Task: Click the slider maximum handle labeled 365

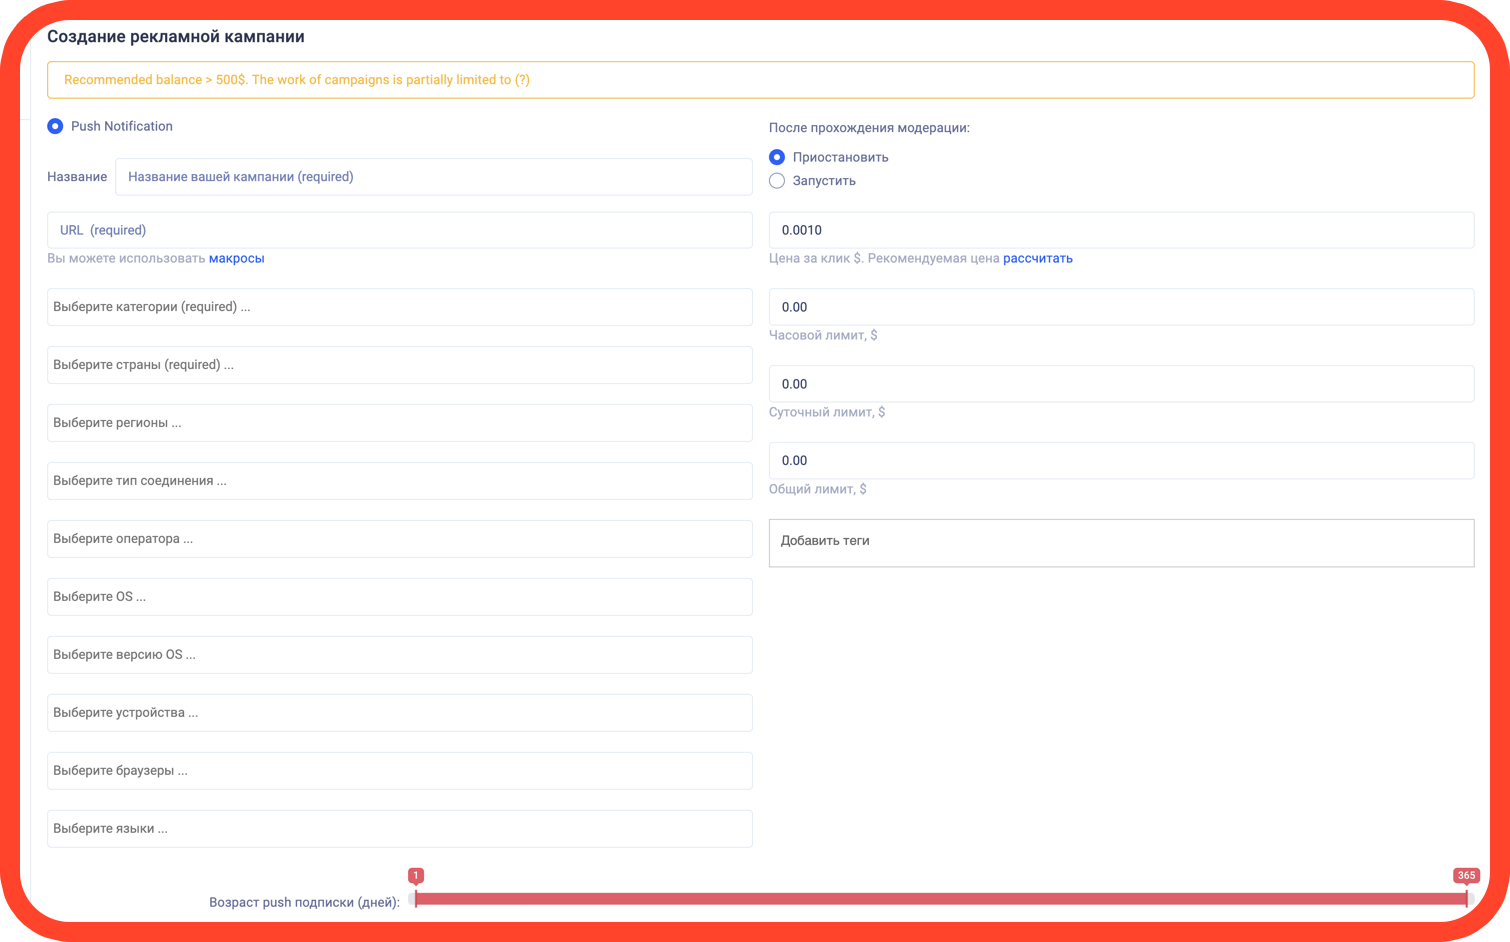Action: [x=1466, y=876]
